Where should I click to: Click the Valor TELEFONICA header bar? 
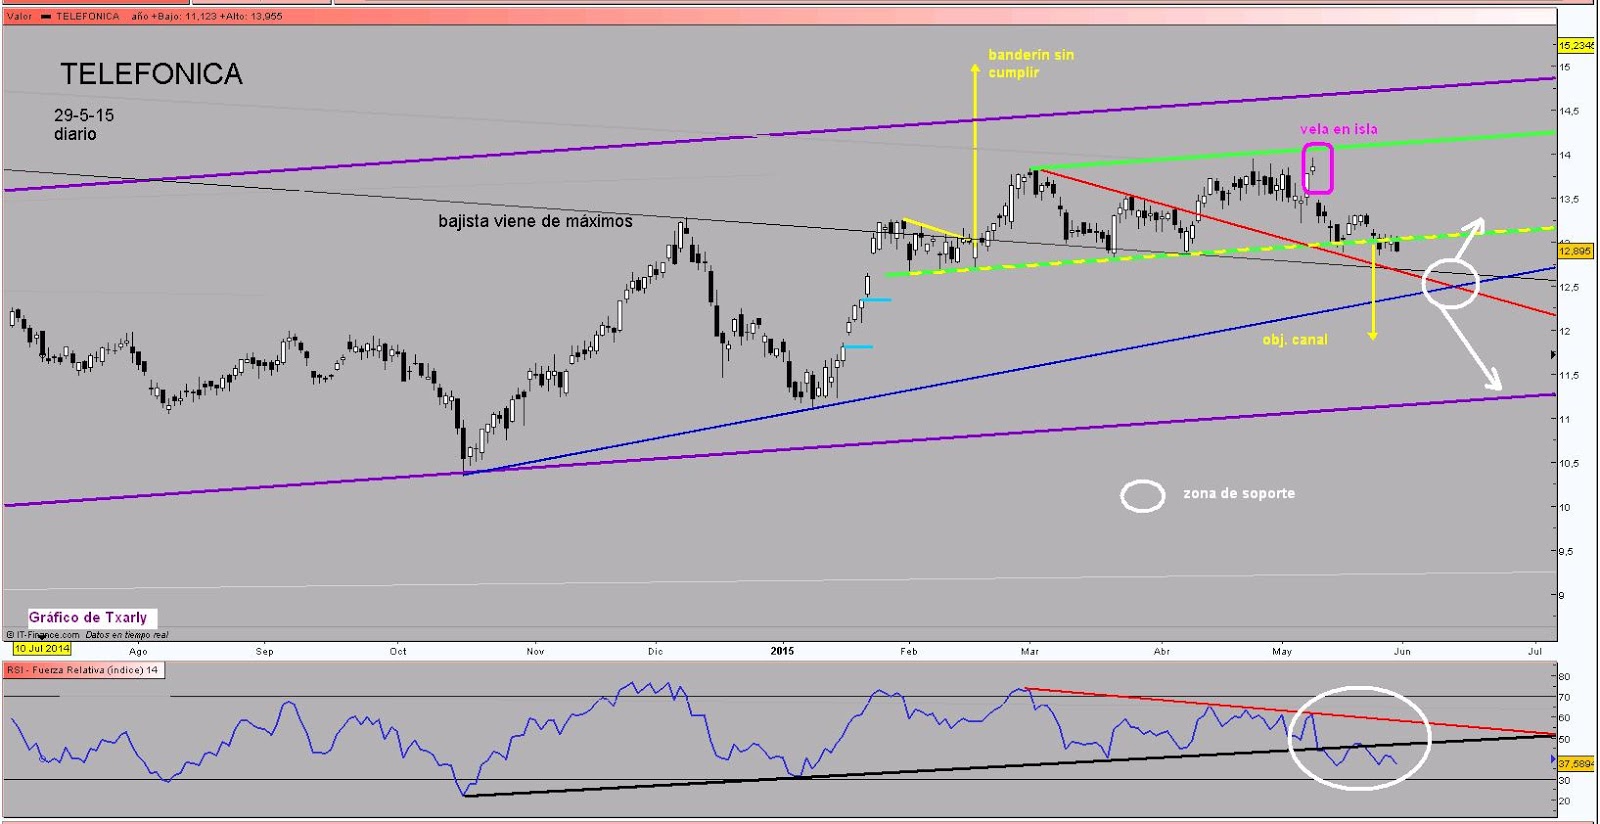point(779,16)
